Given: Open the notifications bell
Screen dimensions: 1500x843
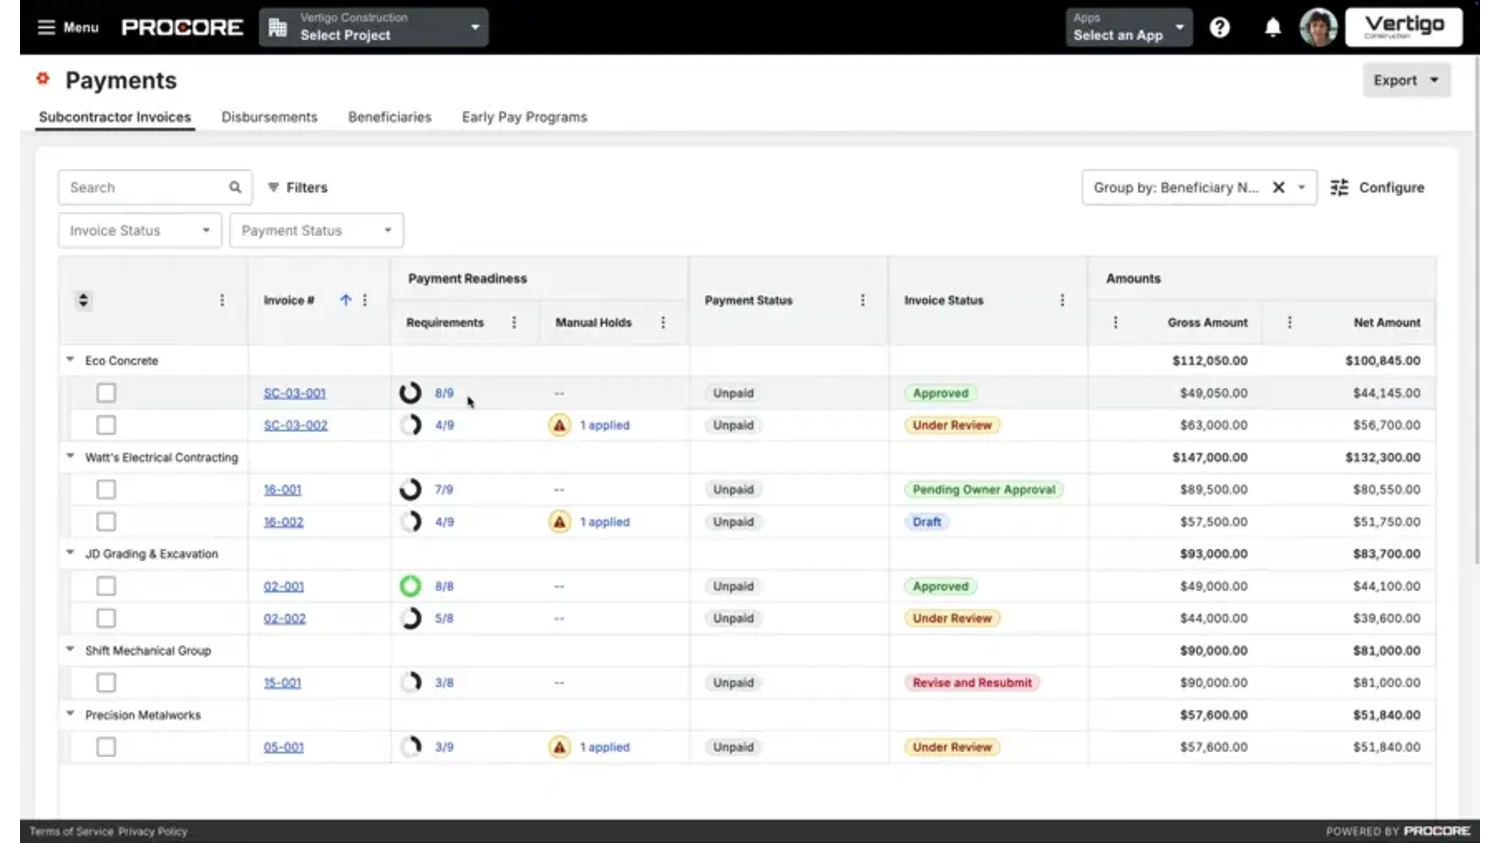Looking at the screenshot, I should [x=1272, y=27].
